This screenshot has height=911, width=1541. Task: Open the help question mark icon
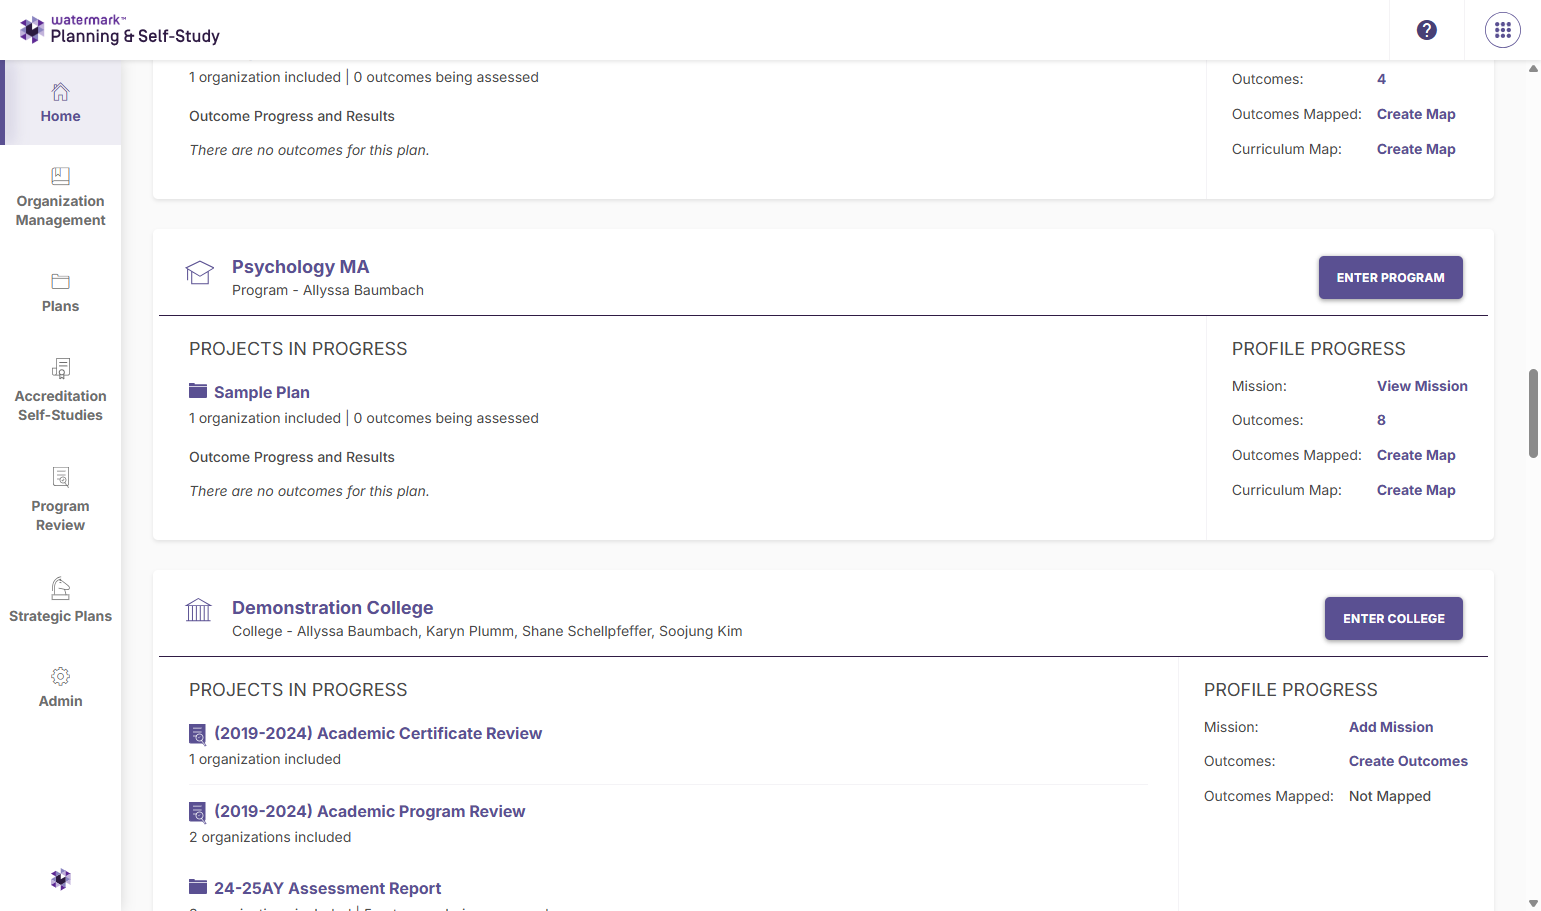tap(1427, 30)
